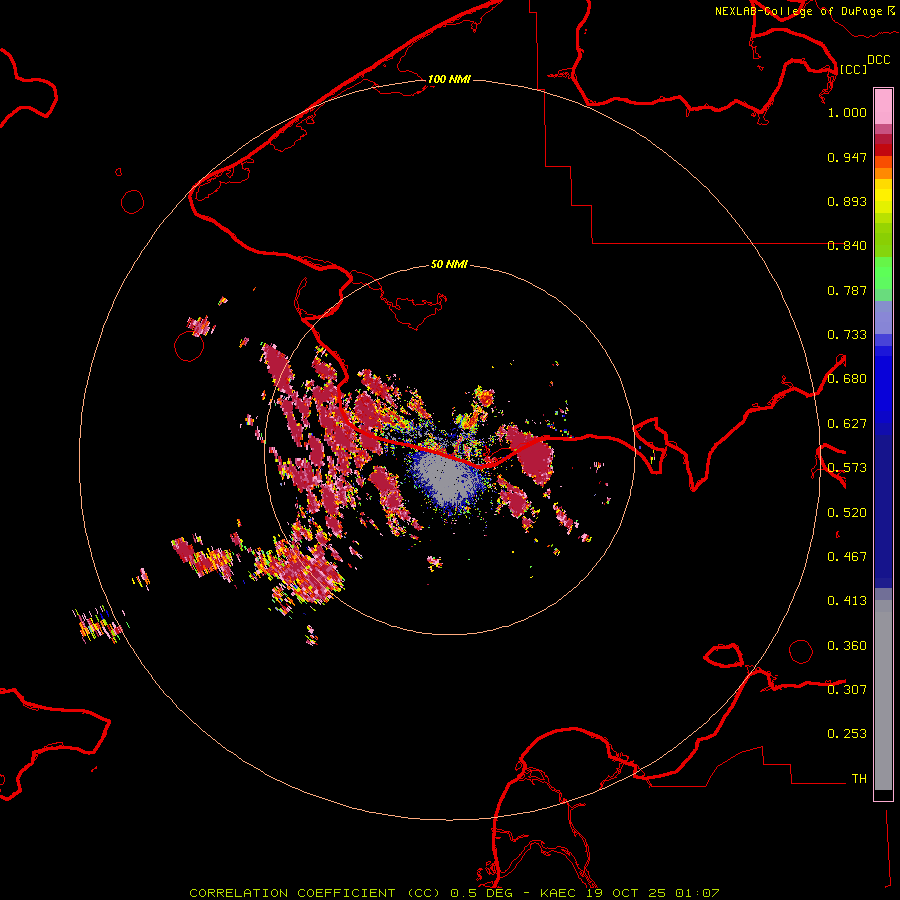
Task: Click the 50 NMI range ring label
Action: pyautogui.click(x=449, y=264)
